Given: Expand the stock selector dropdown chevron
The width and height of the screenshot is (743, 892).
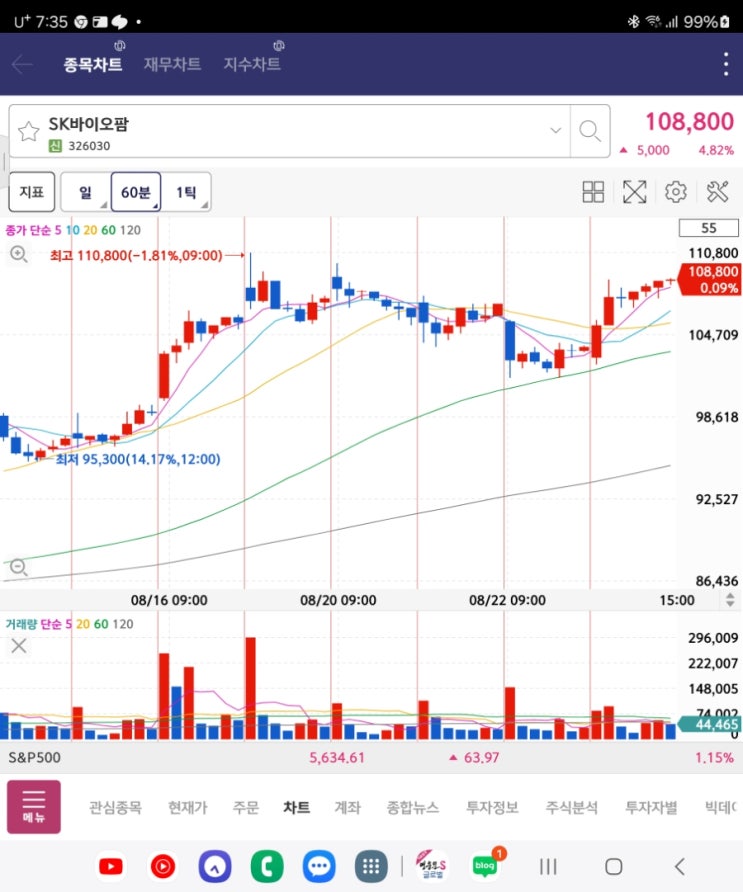Looking at the screenshot, I should 556,130.
